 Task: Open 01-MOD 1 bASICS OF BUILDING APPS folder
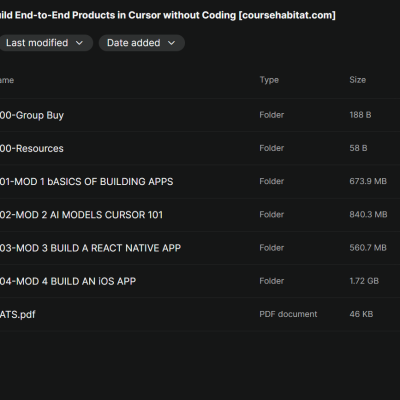(86, 182)
